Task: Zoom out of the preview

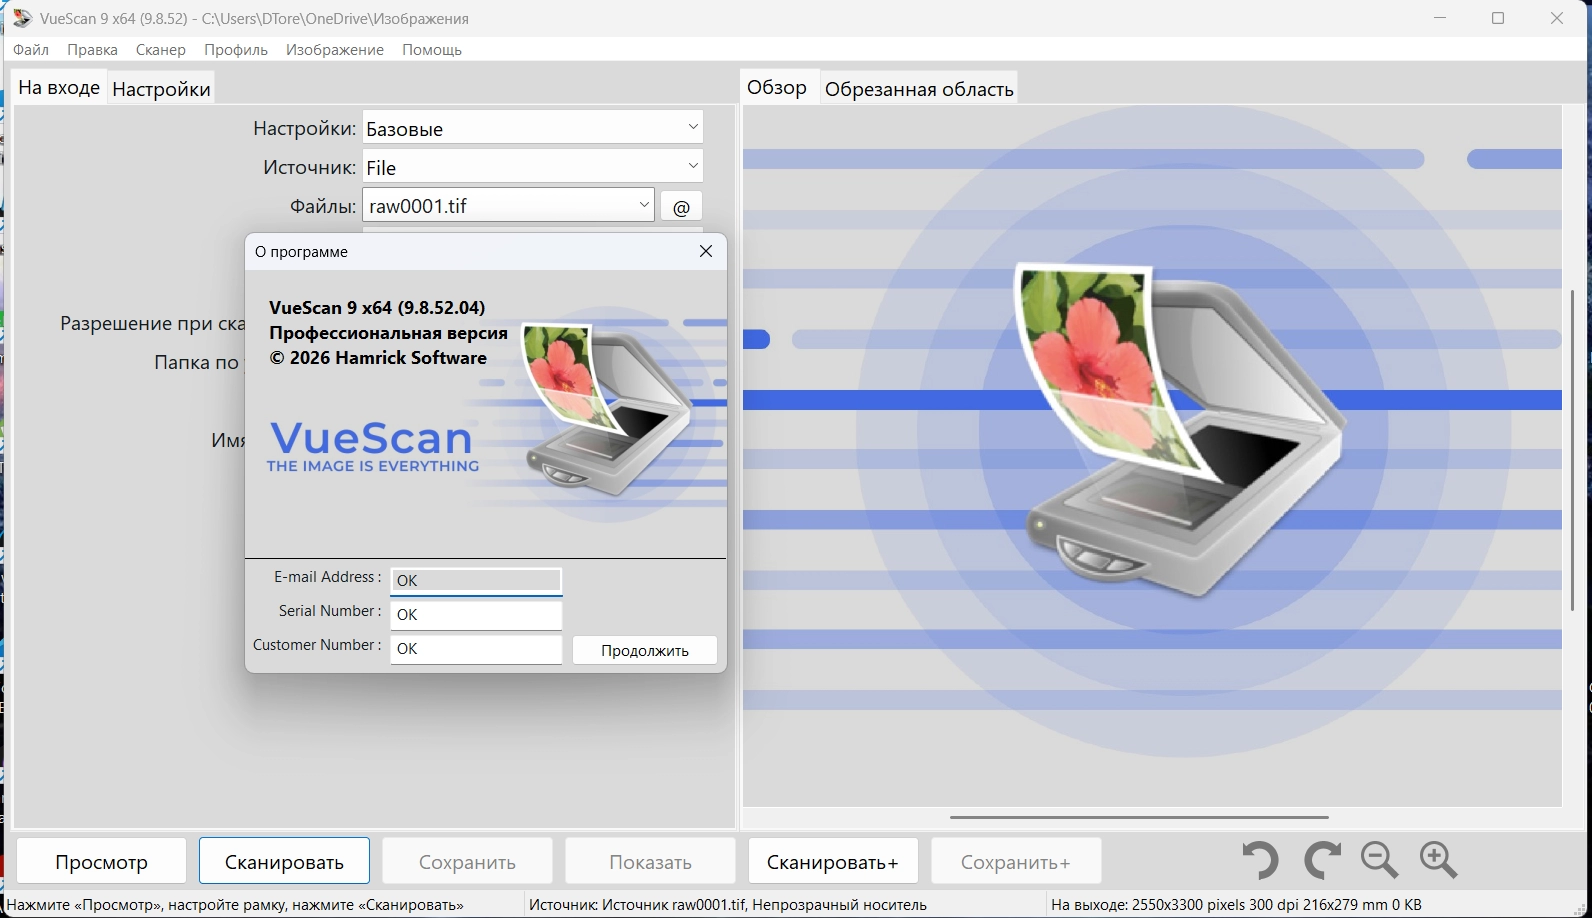Action: [1380, 860]
